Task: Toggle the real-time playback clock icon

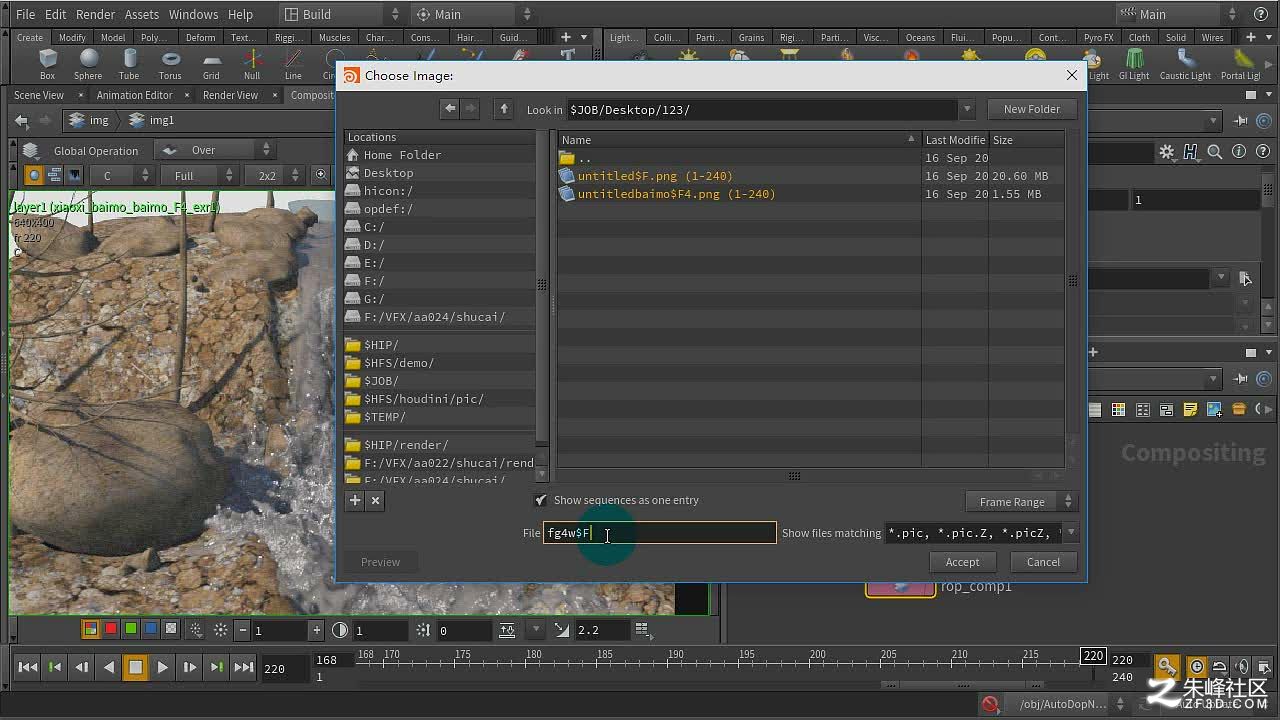Action: [1197, 667]
